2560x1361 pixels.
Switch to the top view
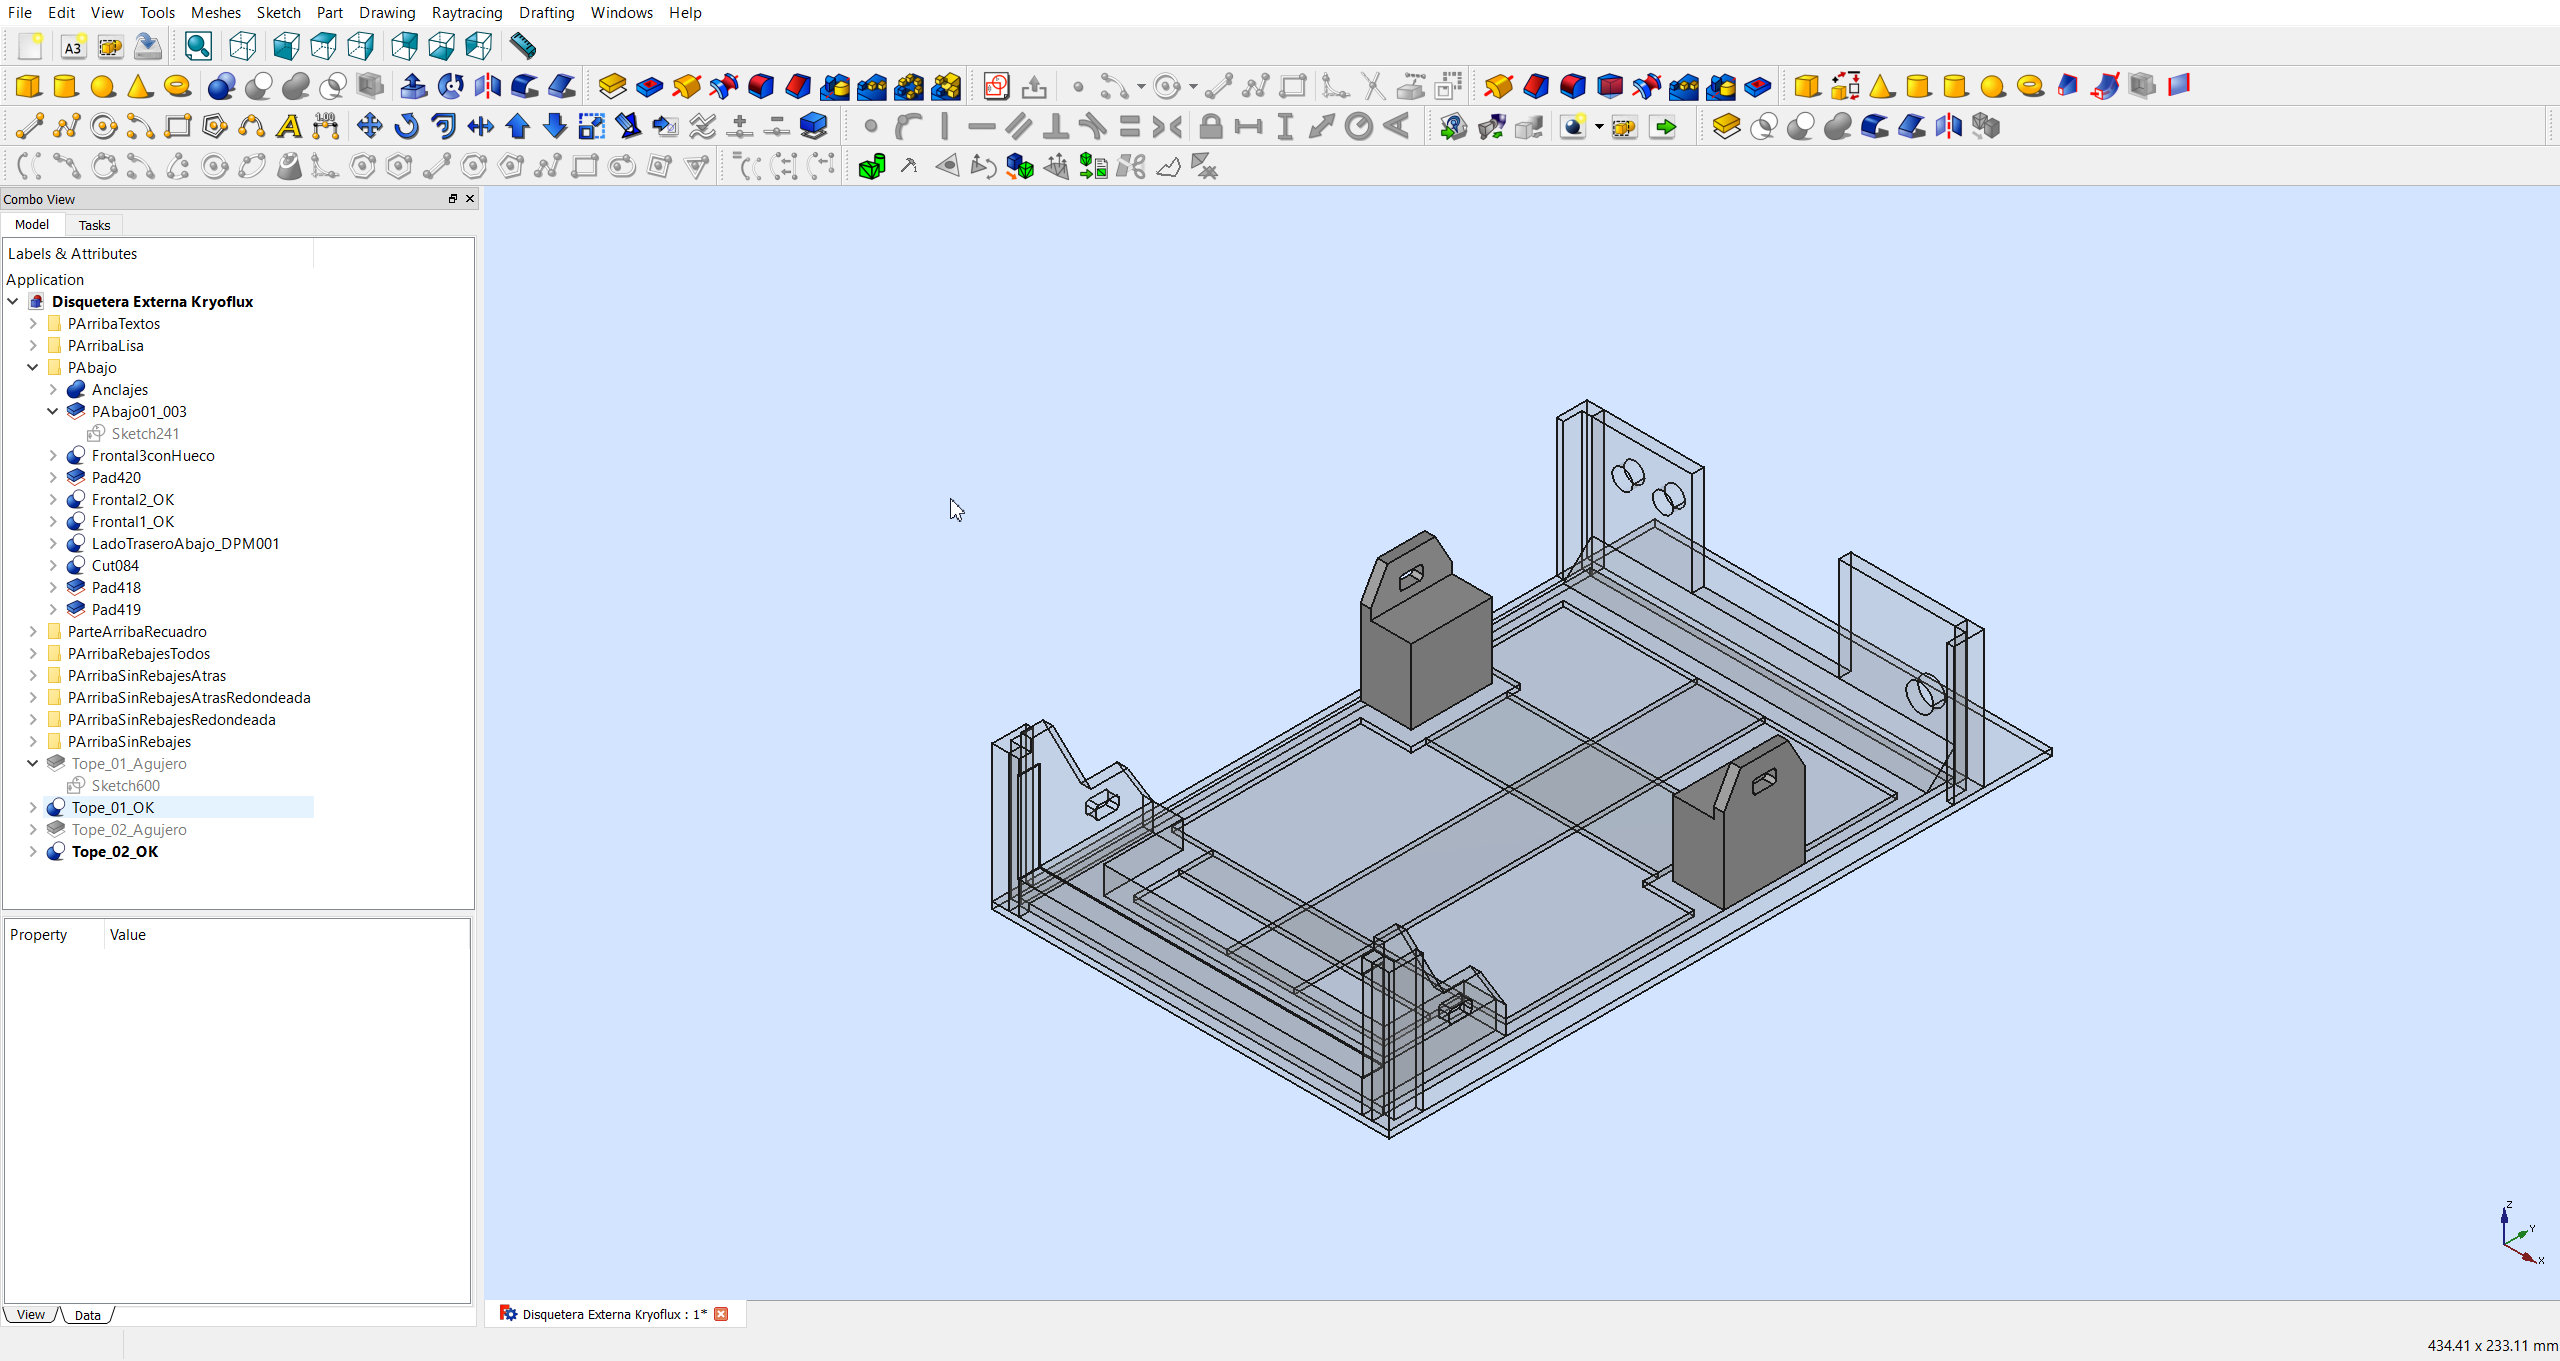pos(323,46)
